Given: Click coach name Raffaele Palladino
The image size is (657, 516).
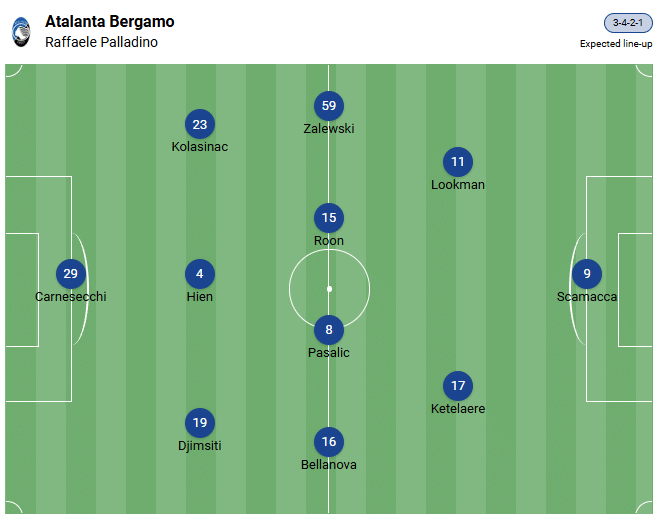Looking at the screenshot, I should tap(101, 42).
